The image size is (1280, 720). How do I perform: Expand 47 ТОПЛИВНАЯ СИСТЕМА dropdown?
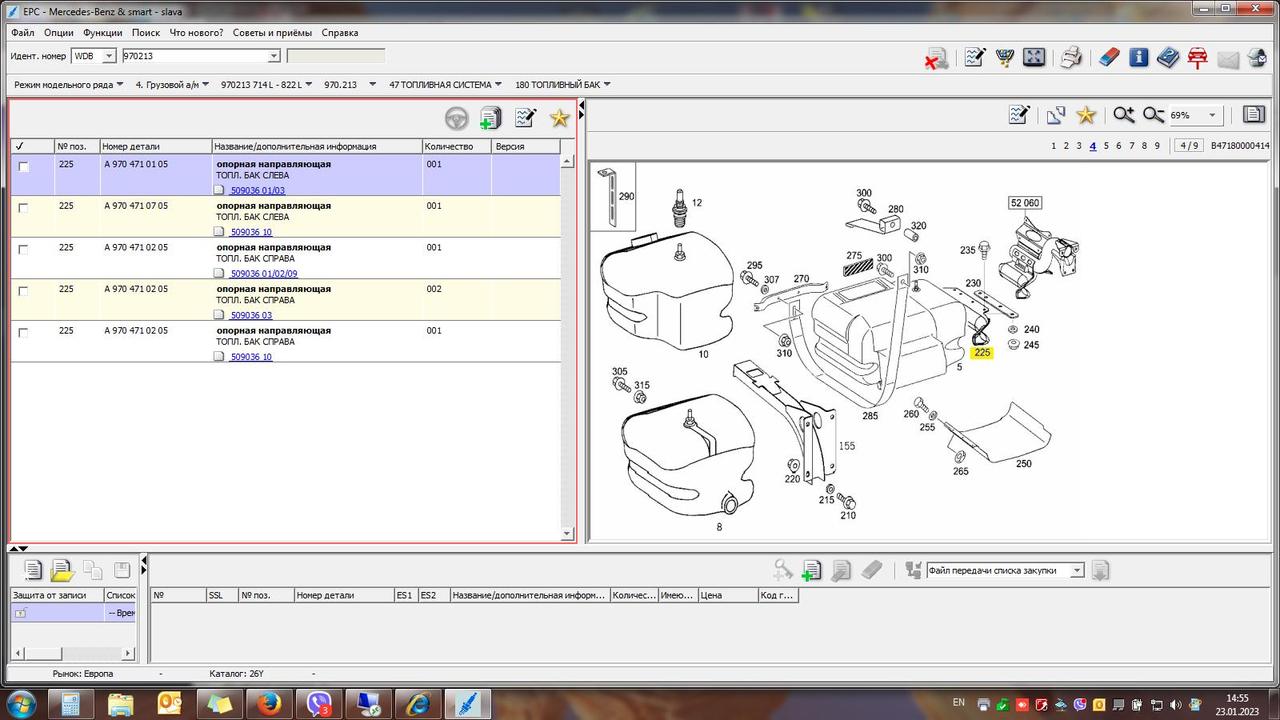click(499, 85)
